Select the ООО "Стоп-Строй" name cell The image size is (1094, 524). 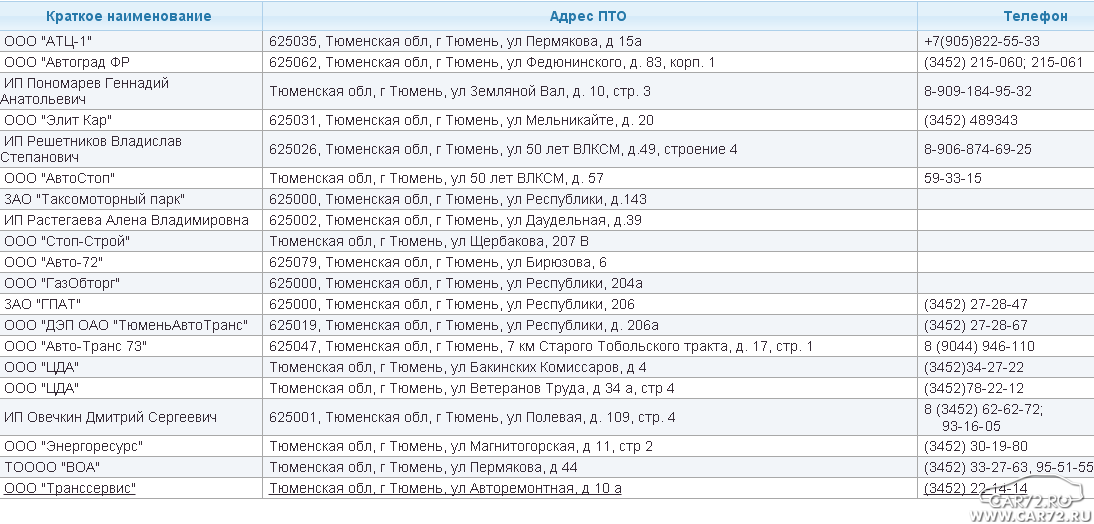click(x=67, y=241)
